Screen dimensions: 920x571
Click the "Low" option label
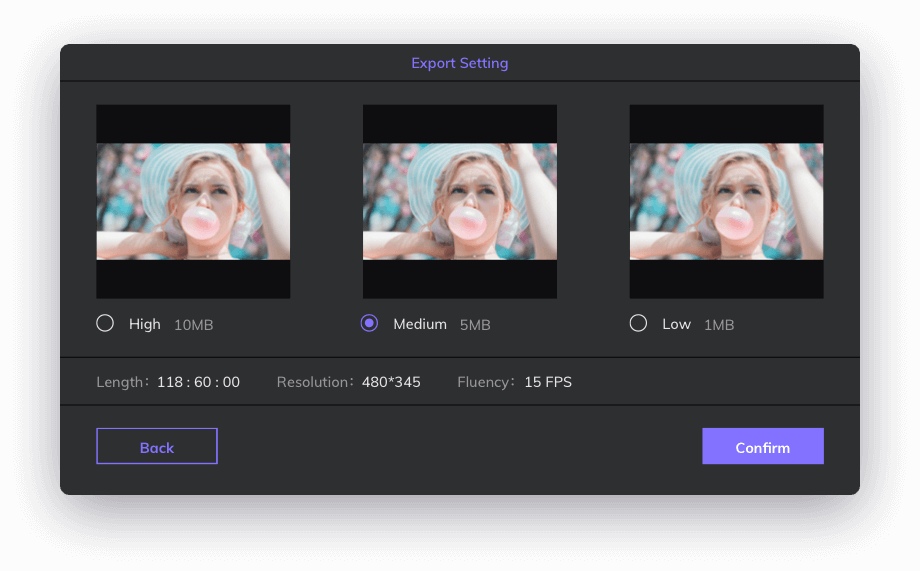tap(676, 324)
